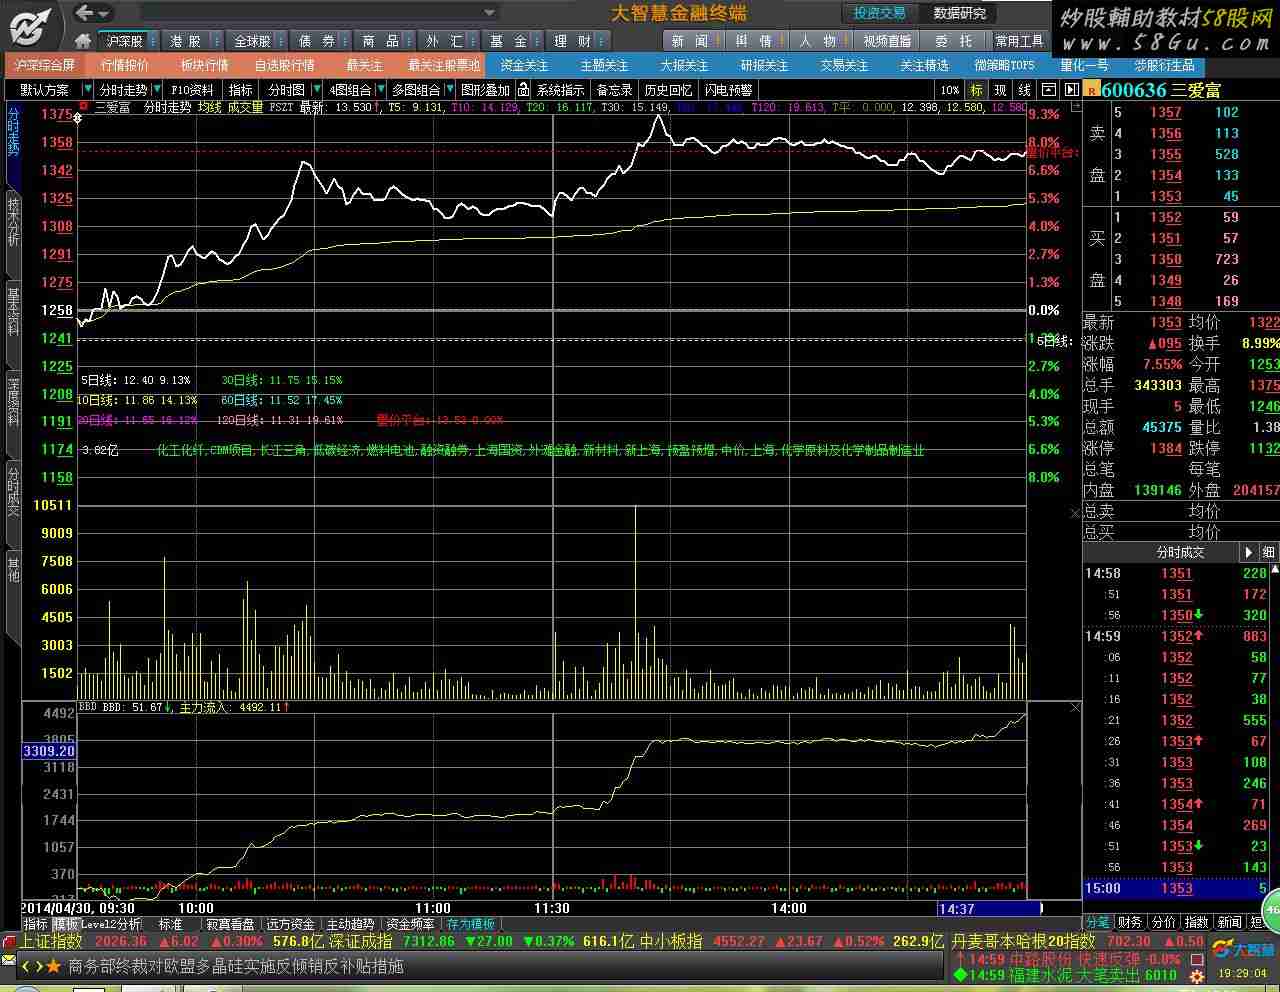Select the 外汇 market tab
The height and width of the screenshot is (992, 1280).
coord(444,41)
